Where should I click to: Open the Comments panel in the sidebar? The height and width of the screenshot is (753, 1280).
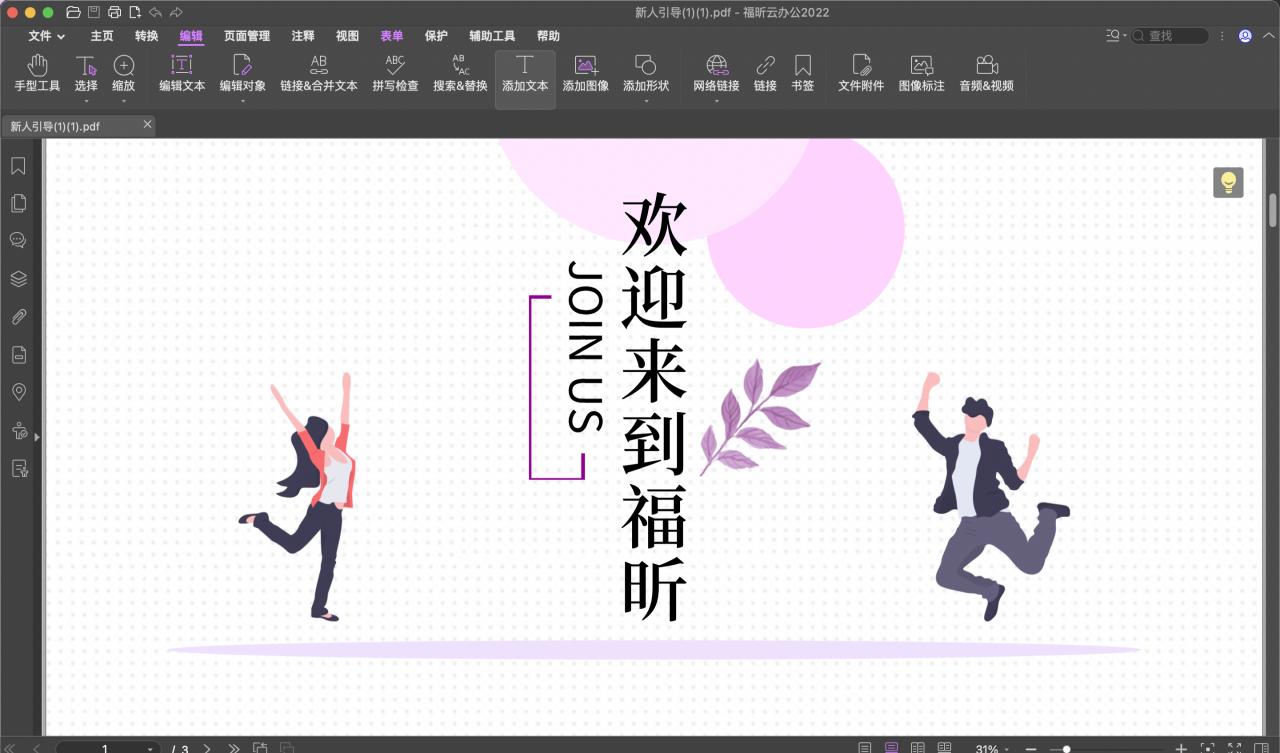pos(18,240)
